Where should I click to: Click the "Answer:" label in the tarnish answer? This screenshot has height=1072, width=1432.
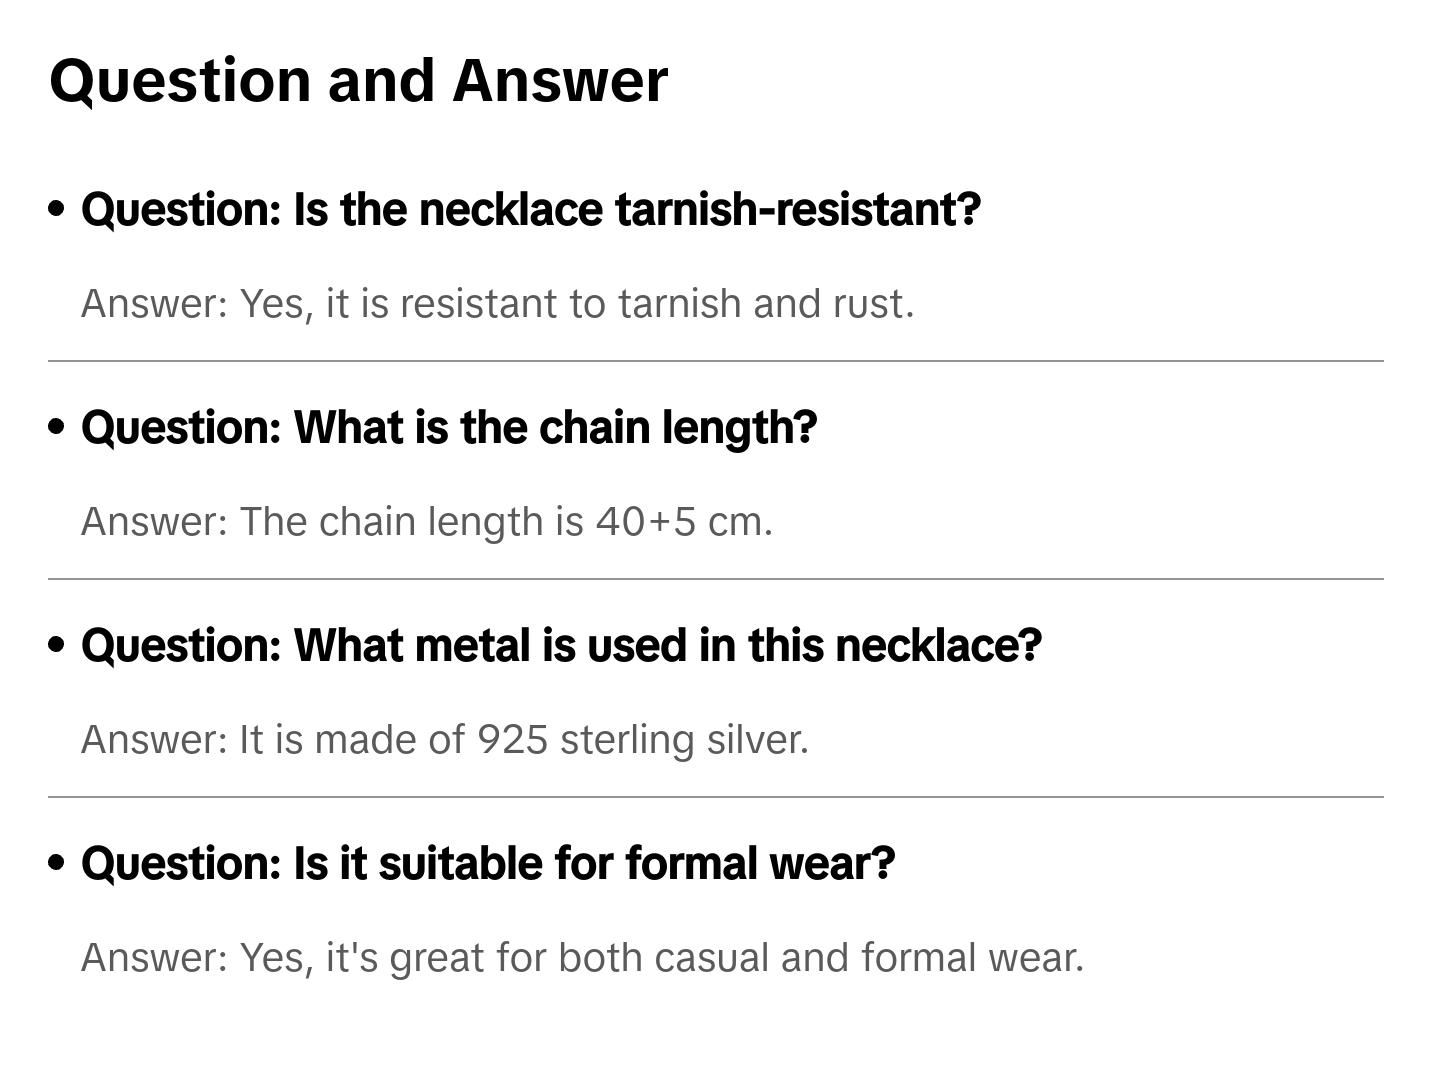155,304
